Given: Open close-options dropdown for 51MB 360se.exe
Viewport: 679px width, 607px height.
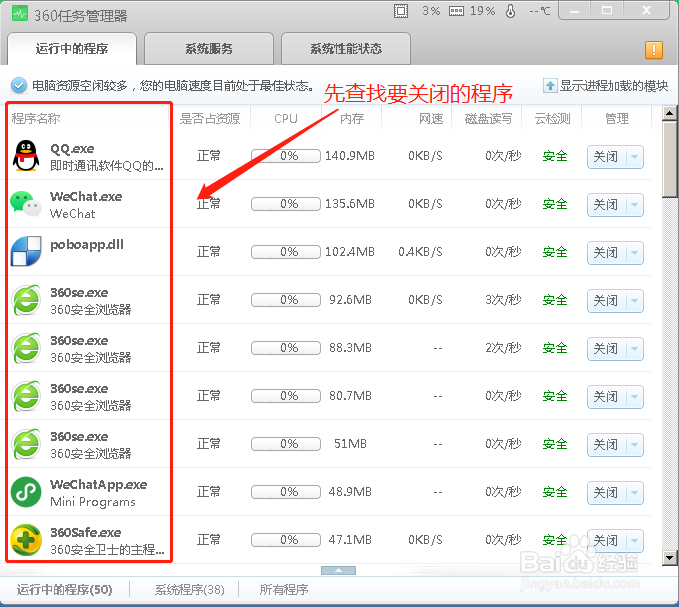Looking at the screenshot, I should [634, 445].
